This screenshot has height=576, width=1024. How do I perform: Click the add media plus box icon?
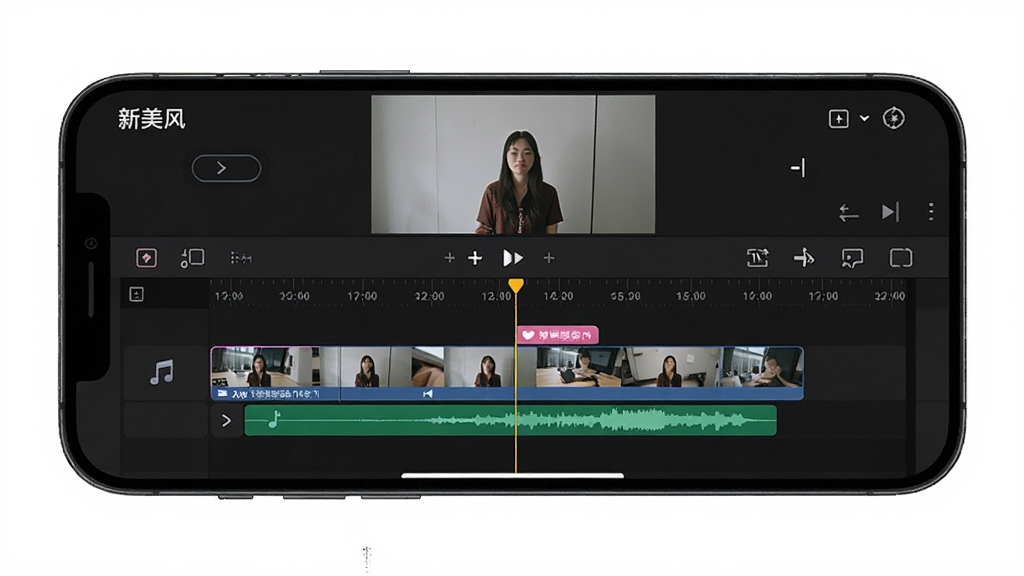pyautogui.click(x=839, y=119)
